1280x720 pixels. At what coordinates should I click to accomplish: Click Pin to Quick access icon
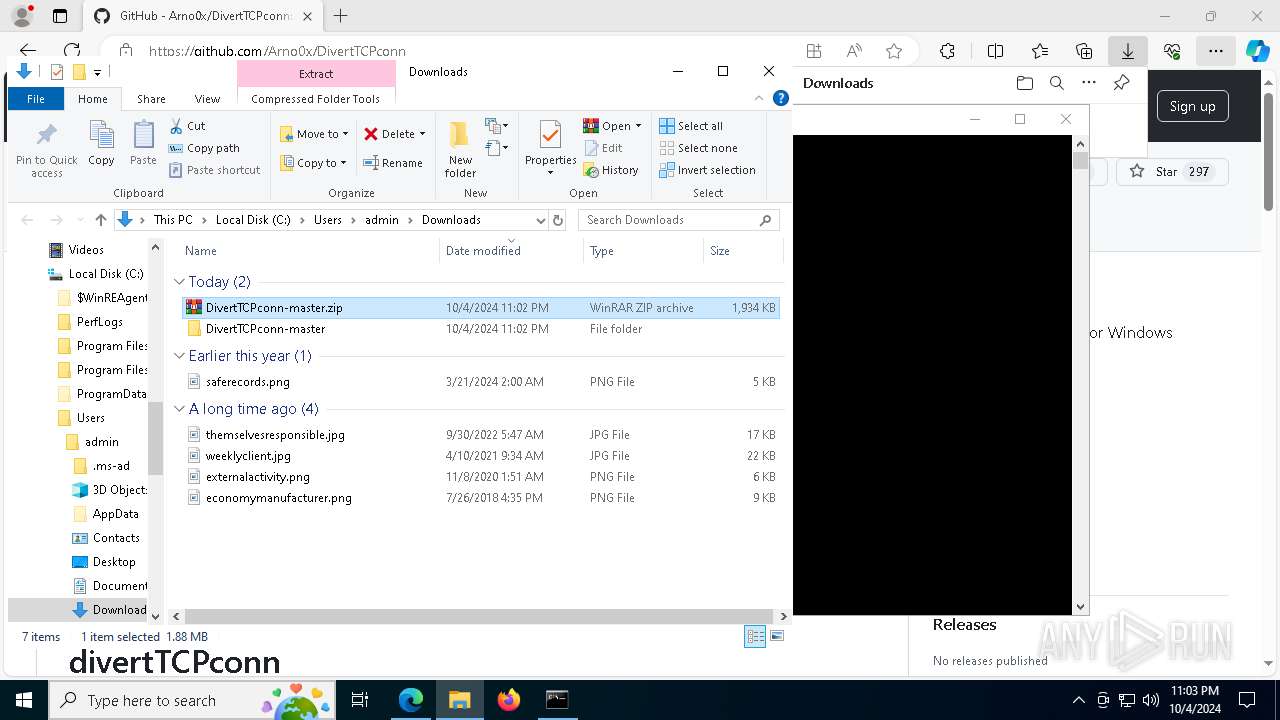pyautogui.click(x=46, y=149)
